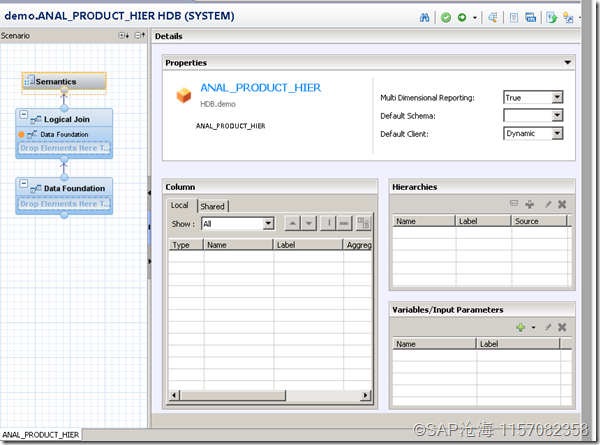
Task: Click the edit hierarchy pencil icon
Action: (x=548, y=204)
